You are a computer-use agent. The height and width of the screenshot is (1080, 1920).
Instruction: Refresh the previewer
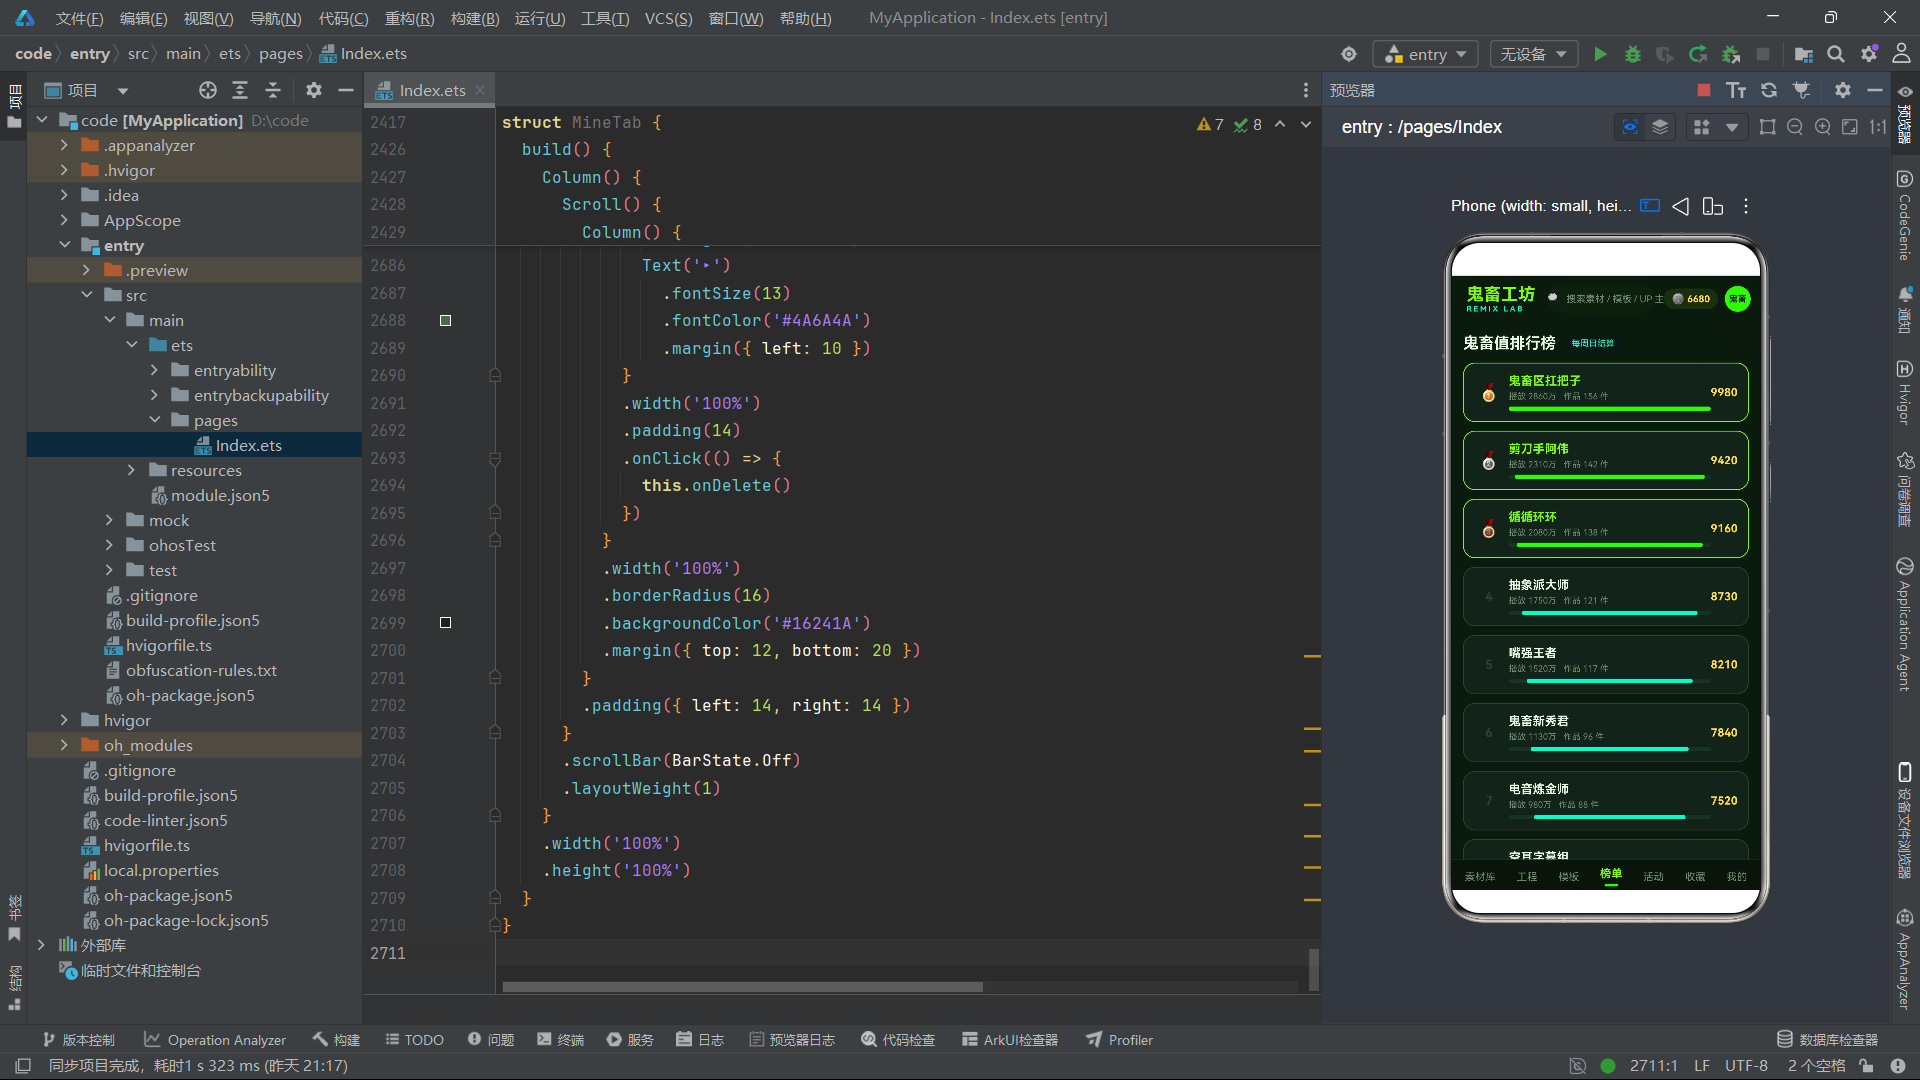pos(1769,90)
